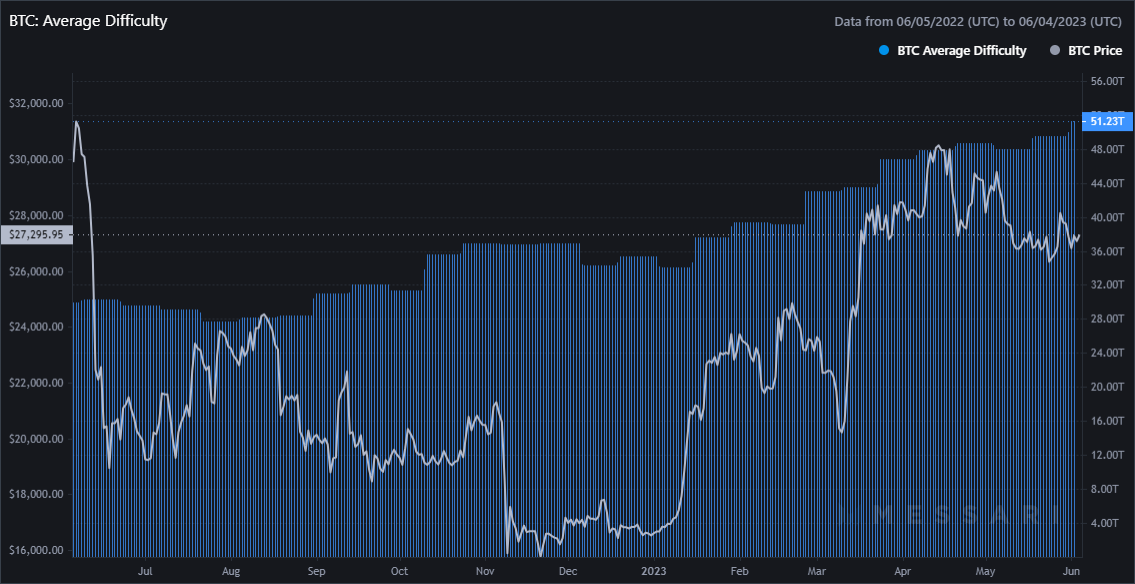Click the $20,000.00 price axis label

[x=36, y=439]
